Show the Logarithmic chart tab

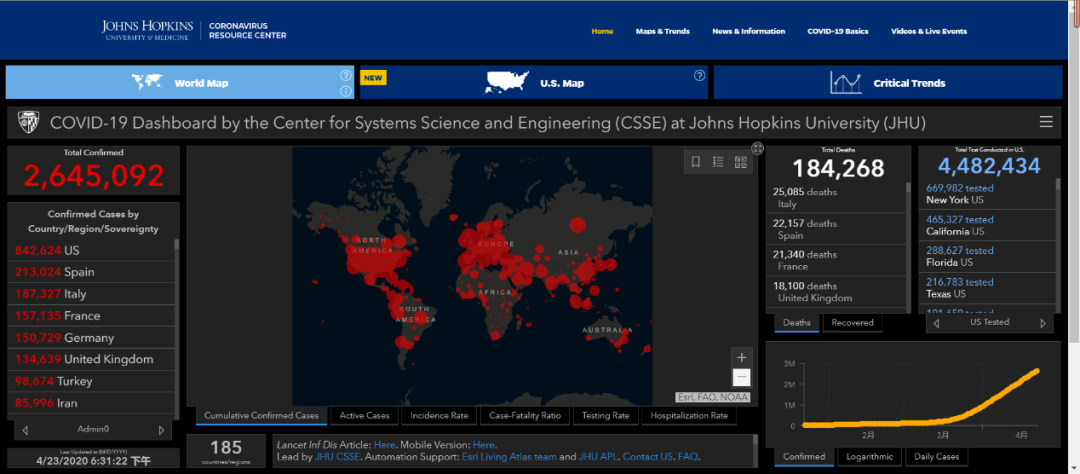pos(869,456)
